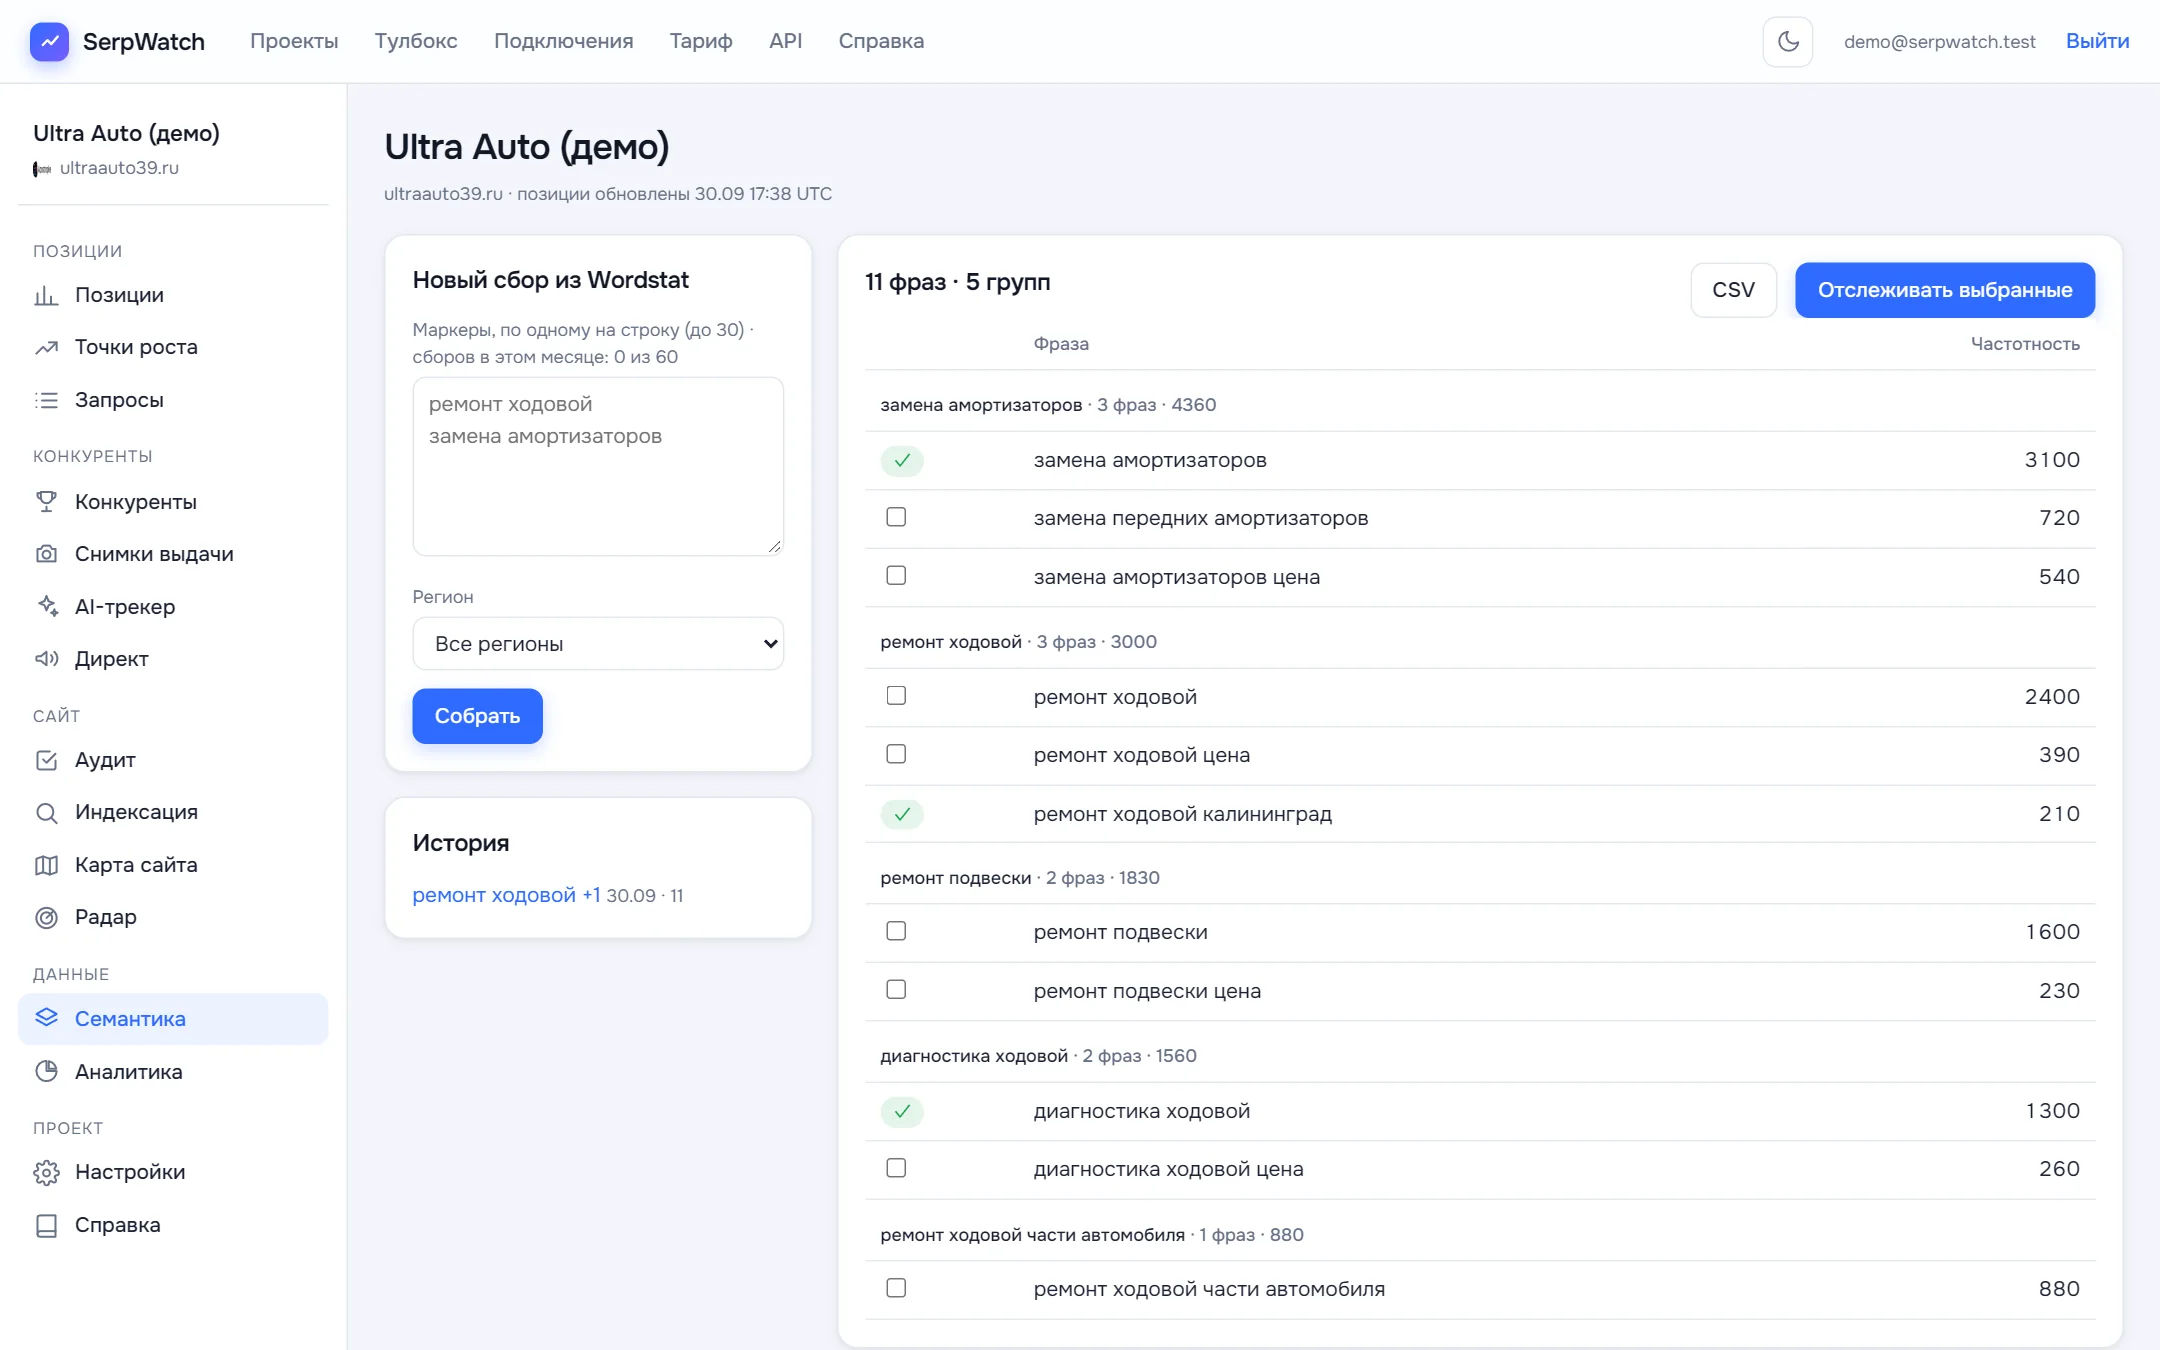Open Радар via the target icon
The width and height of the screenshot is (2160, 1350).
coord(46,917)
